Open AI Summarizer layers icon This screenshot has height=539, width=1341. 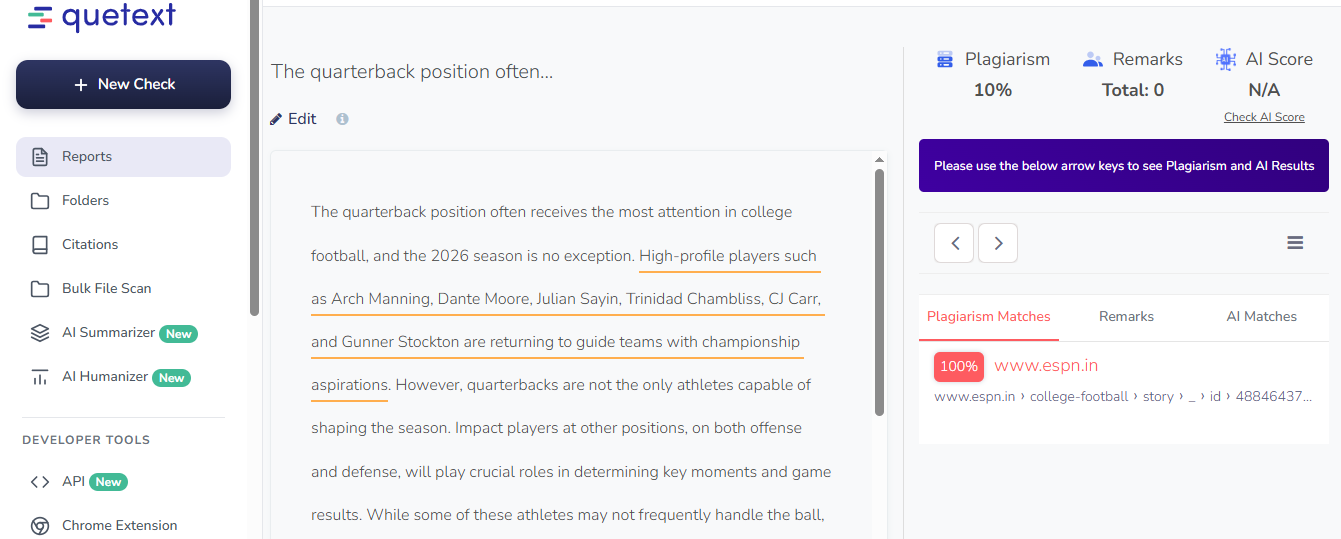coord(40,333)
